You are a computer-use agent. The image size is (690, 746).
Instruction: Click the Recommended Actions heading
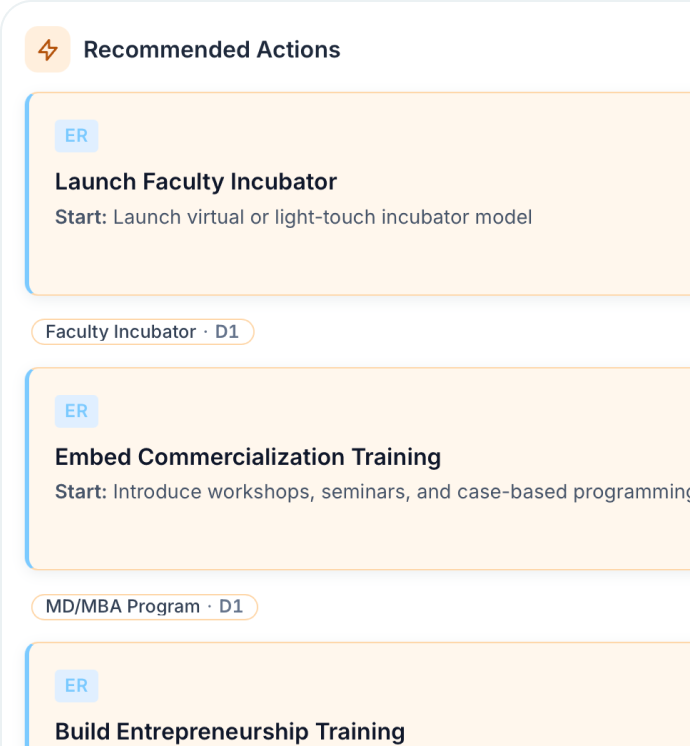click(211, 50)
